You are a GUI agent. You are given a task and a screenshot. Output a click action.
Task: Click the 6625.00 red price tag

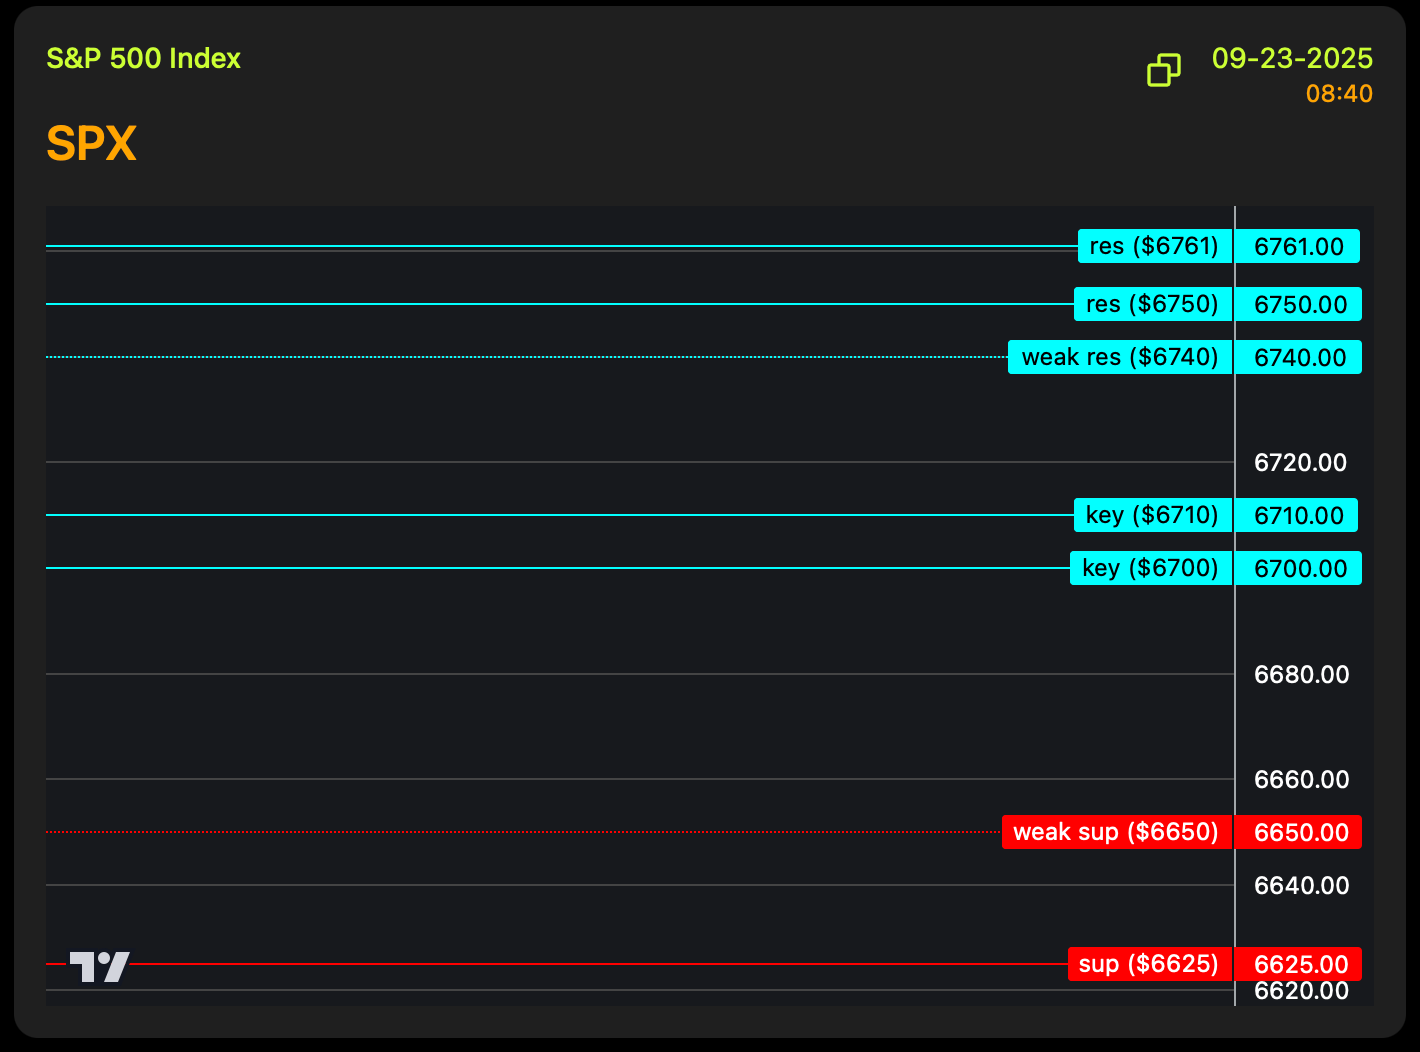coord(1299,965)
